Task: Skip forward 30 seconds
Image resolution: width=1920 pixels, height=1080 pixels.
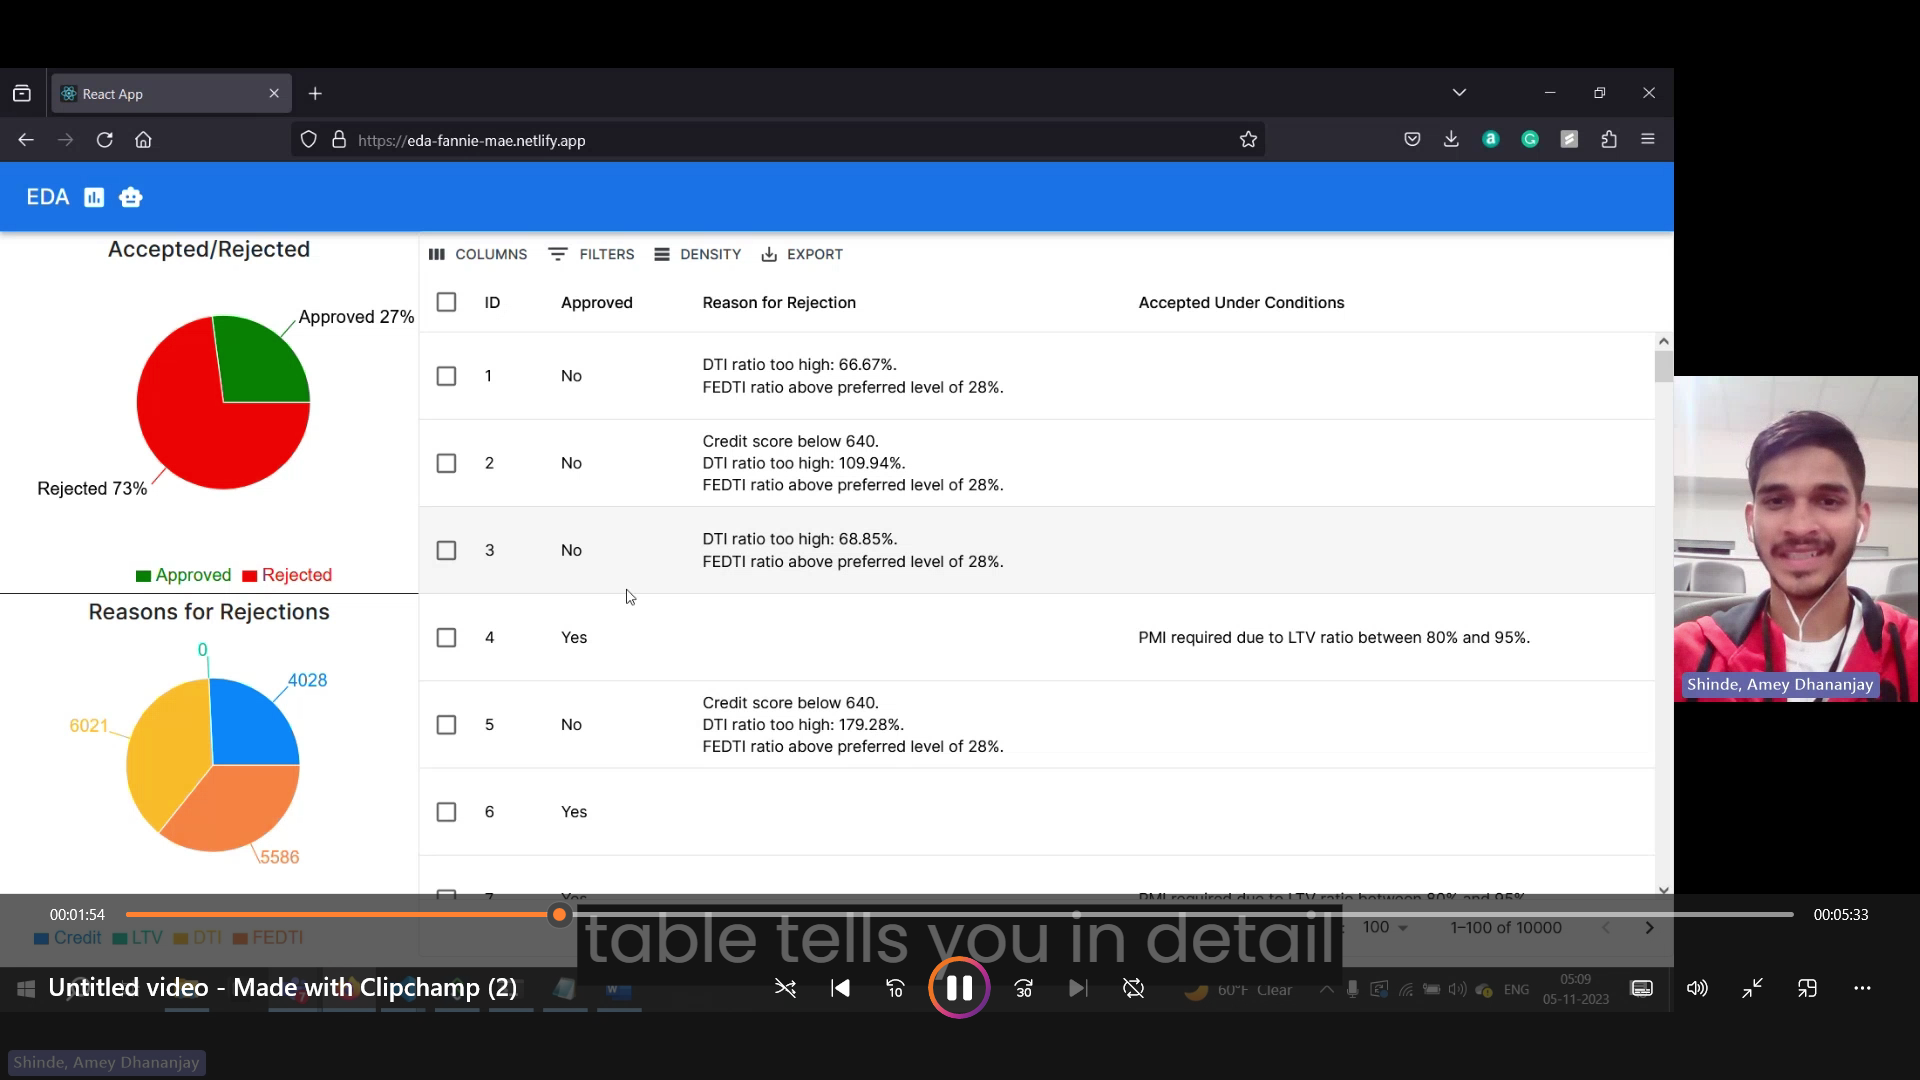Action: click(x=1023, y=988)
